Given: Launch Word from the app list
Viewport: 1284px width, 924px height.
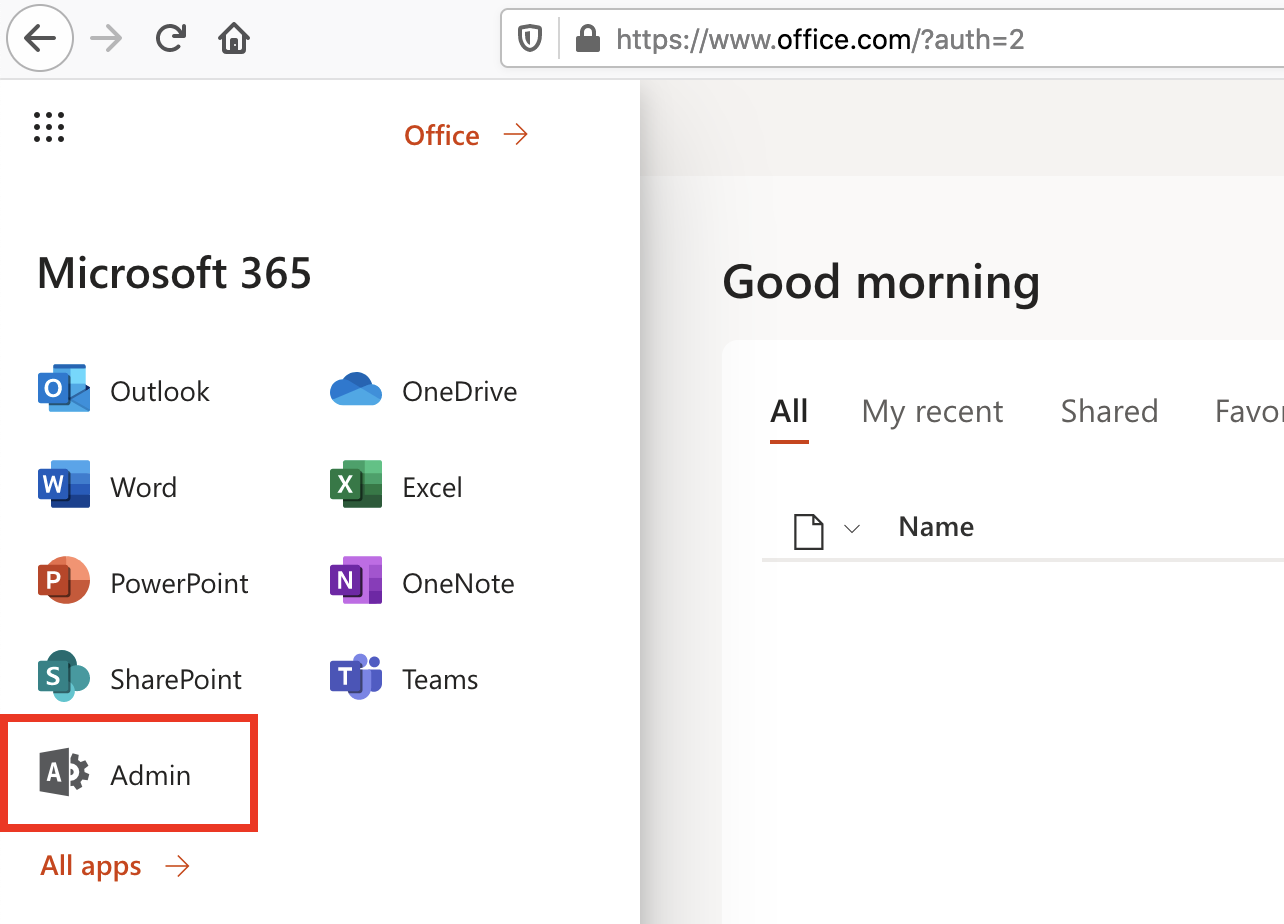Looking at the screenshot, I should (64, 486).
